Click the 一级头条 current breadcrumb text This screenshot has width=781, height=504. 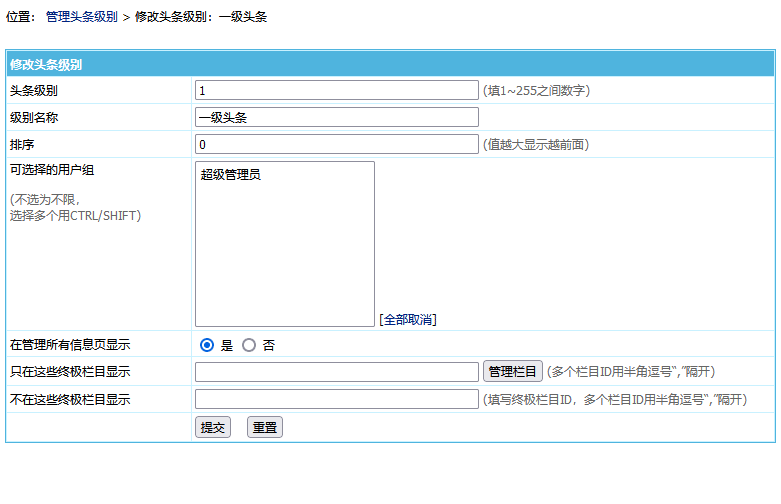243,17
